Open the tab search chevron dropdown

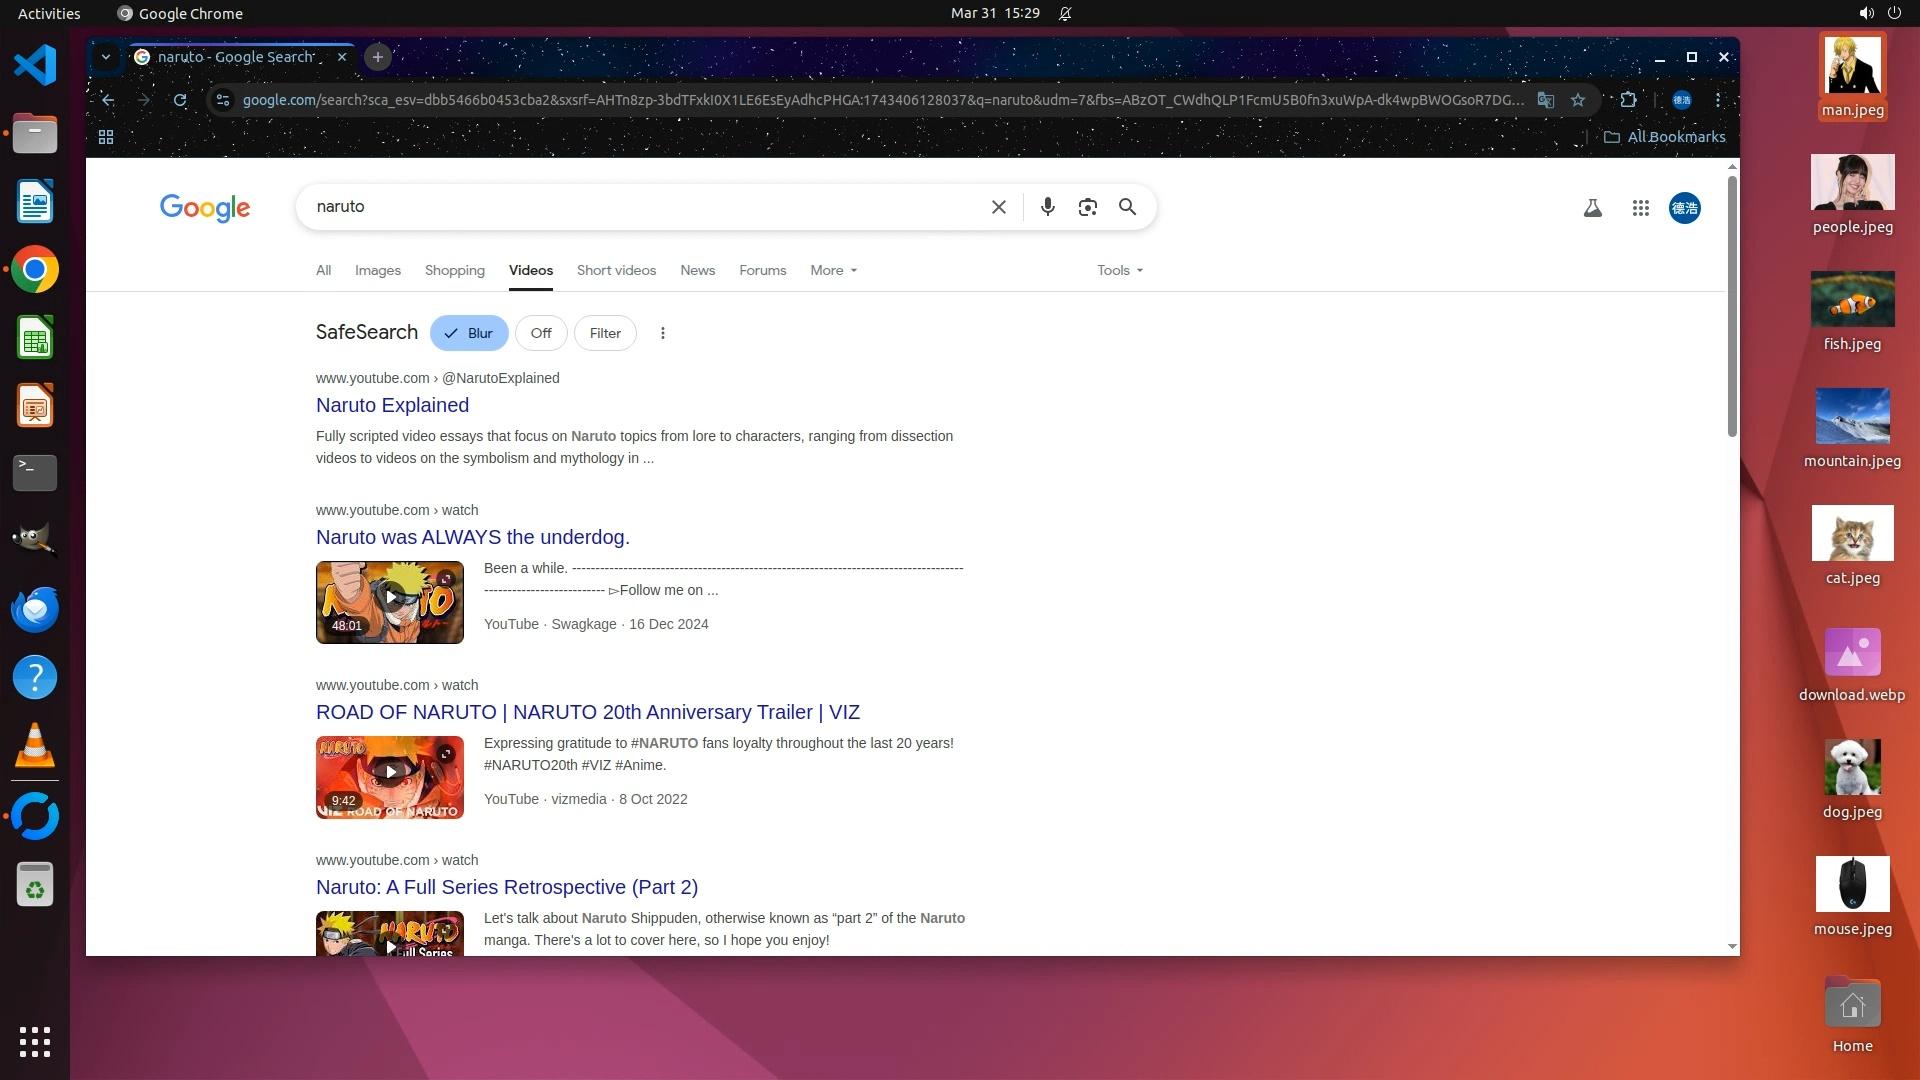(x=105, y=57)
